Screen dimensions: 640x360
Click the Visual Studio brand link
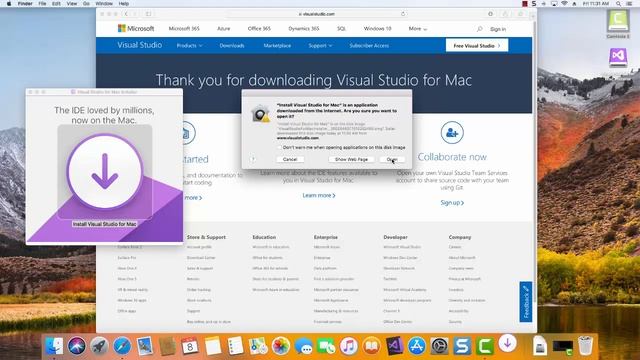[x=140, y=45]
